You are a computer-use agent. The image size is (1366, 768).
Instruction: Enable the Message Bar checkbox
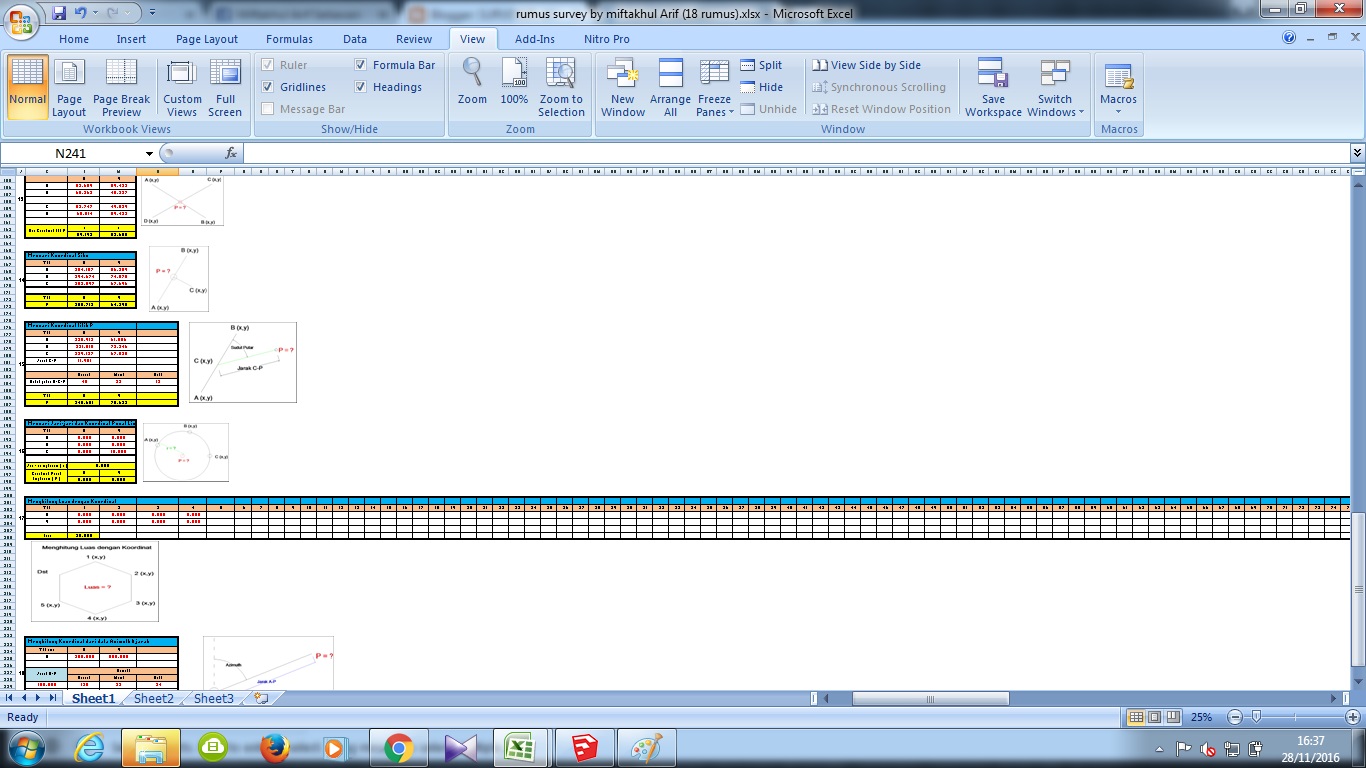[x=267, y=109]
